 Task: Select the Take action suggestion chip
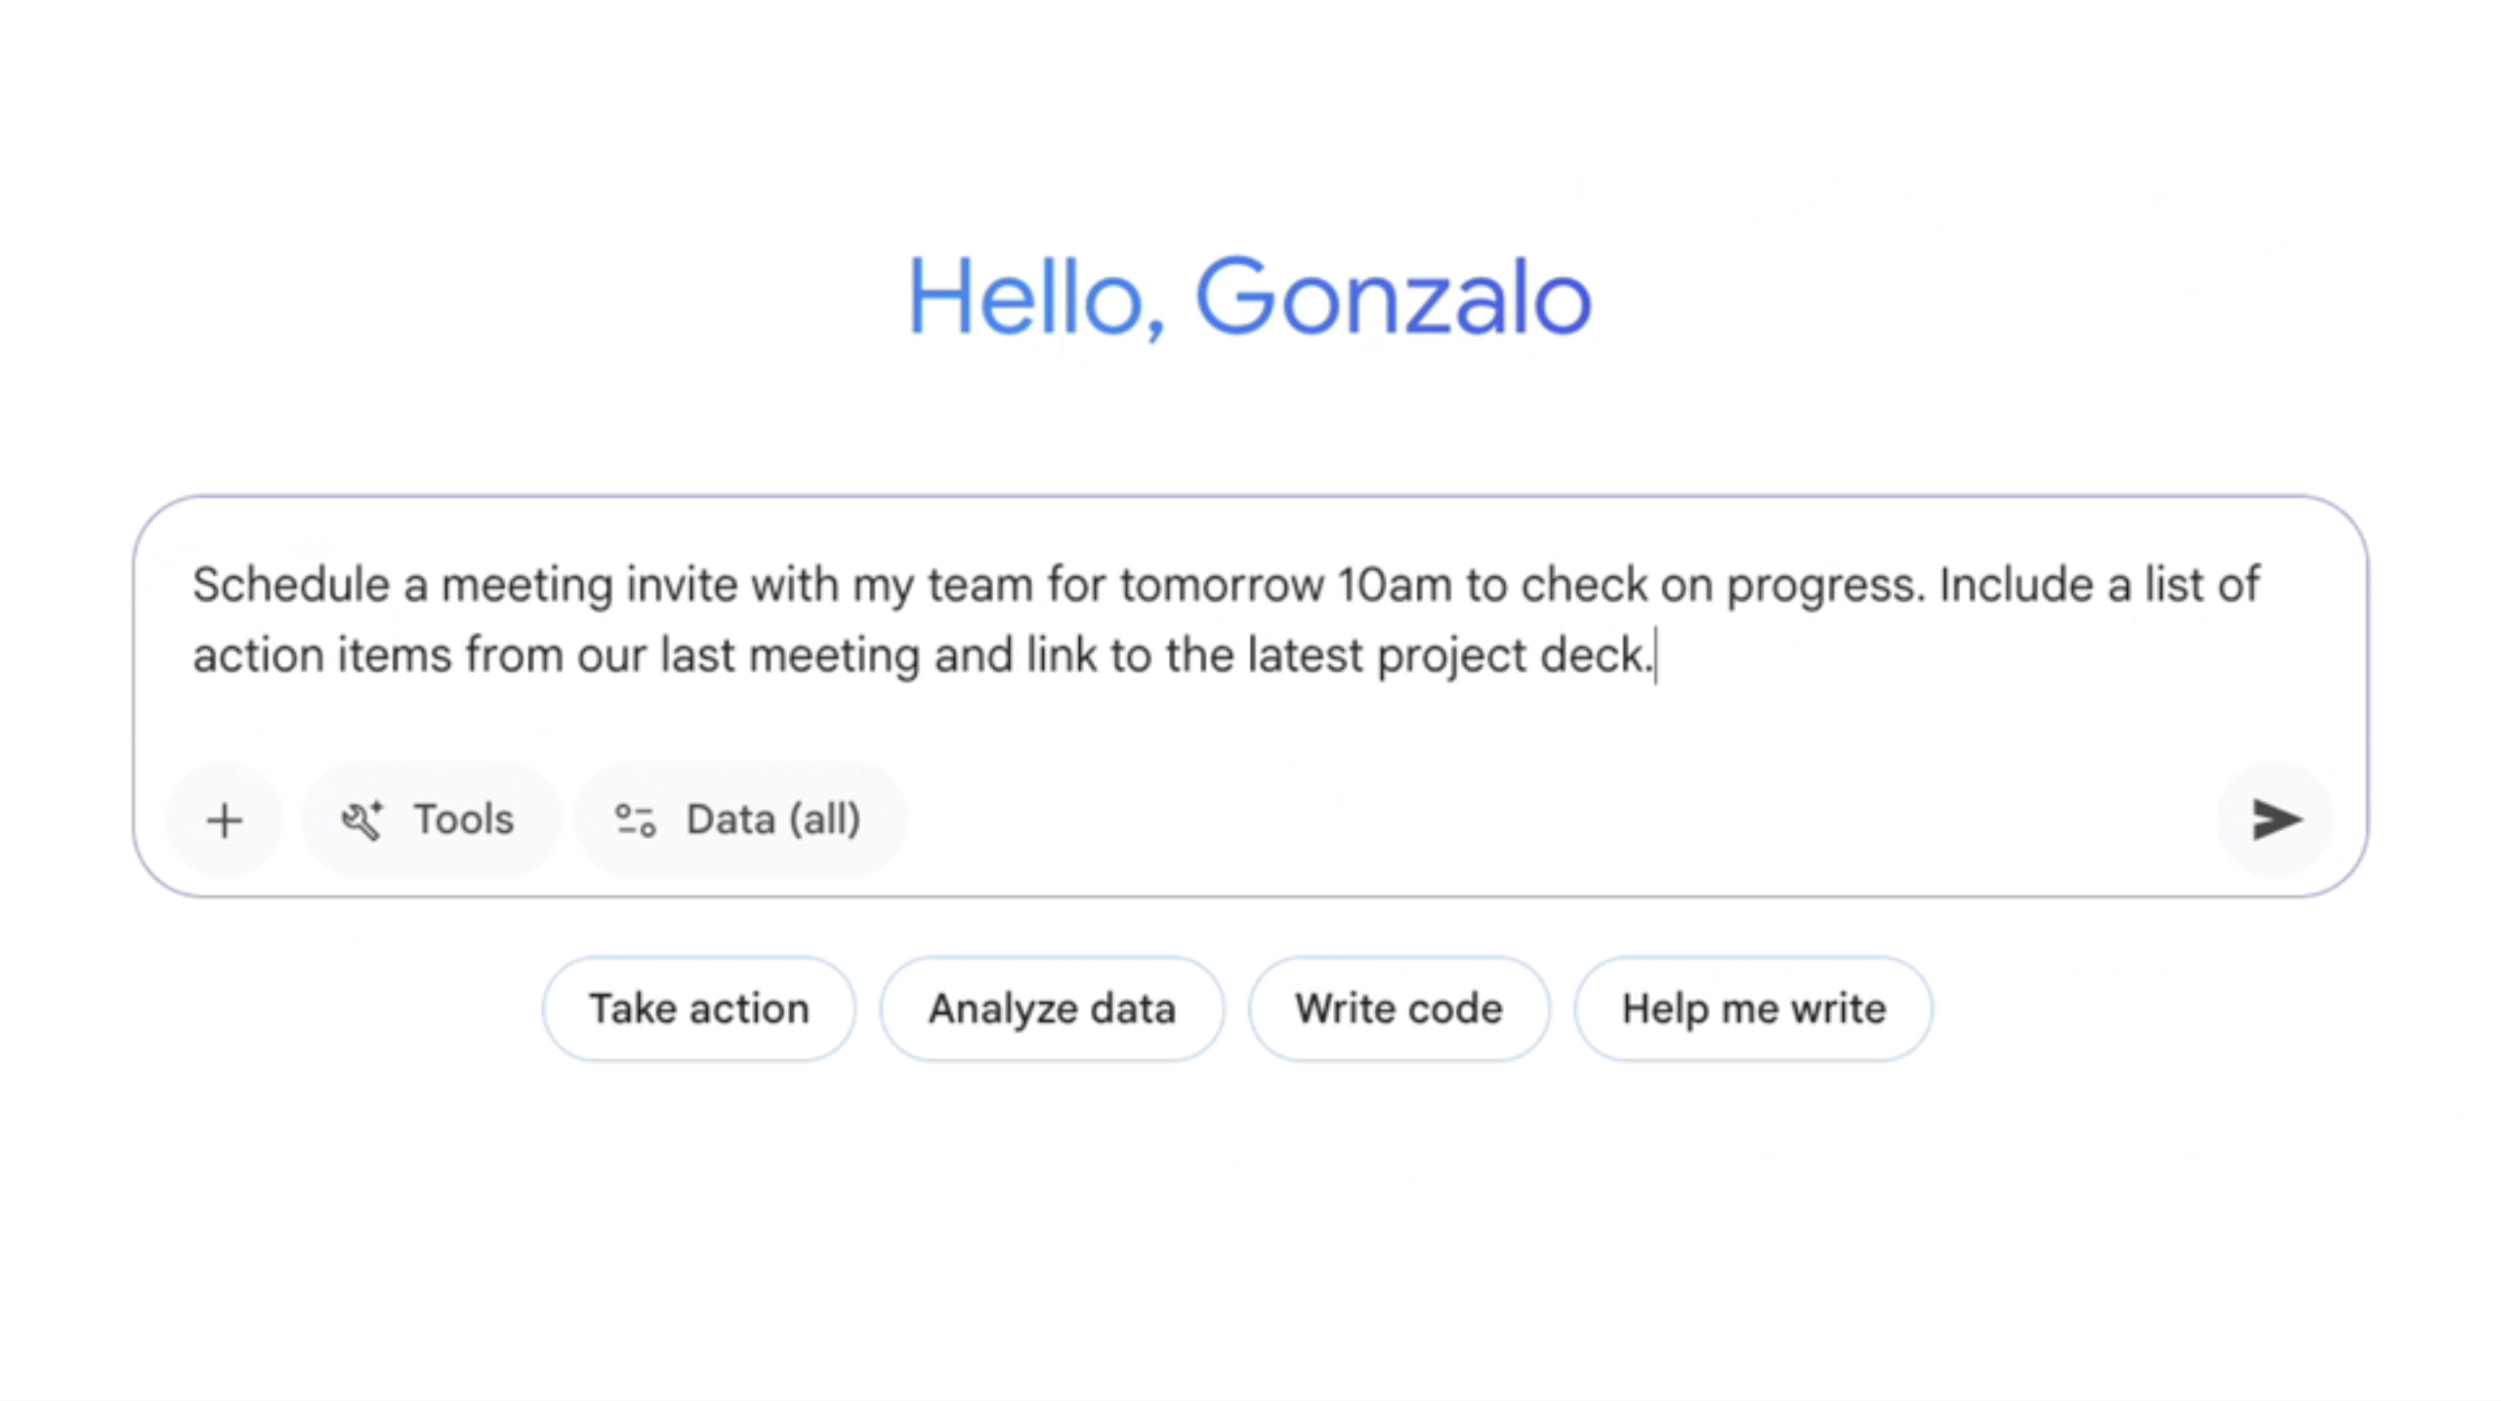(699, 1009)
